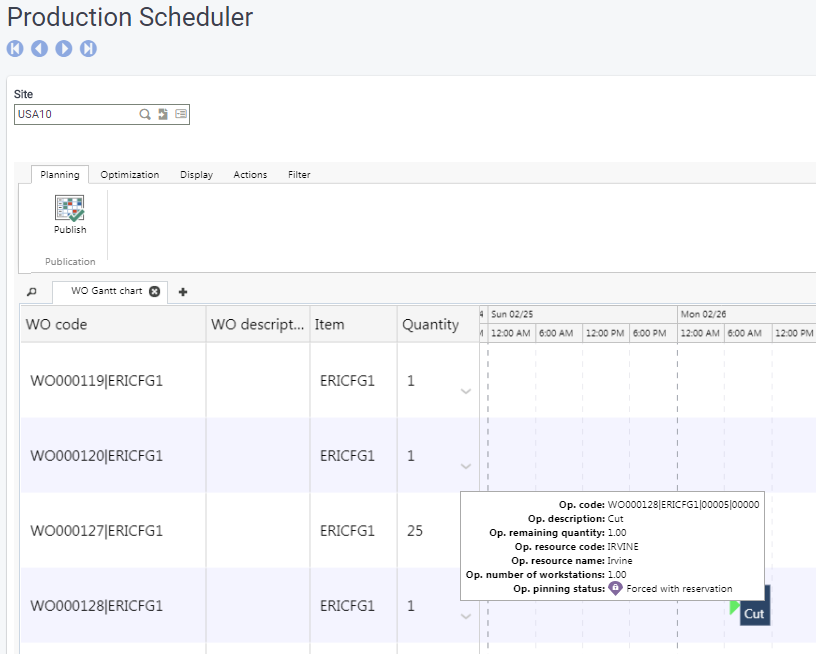Screen dimensions: 816x654
Task: Click the Site jump-to icon
Action: pyautogui.click(x=163, y=115)
